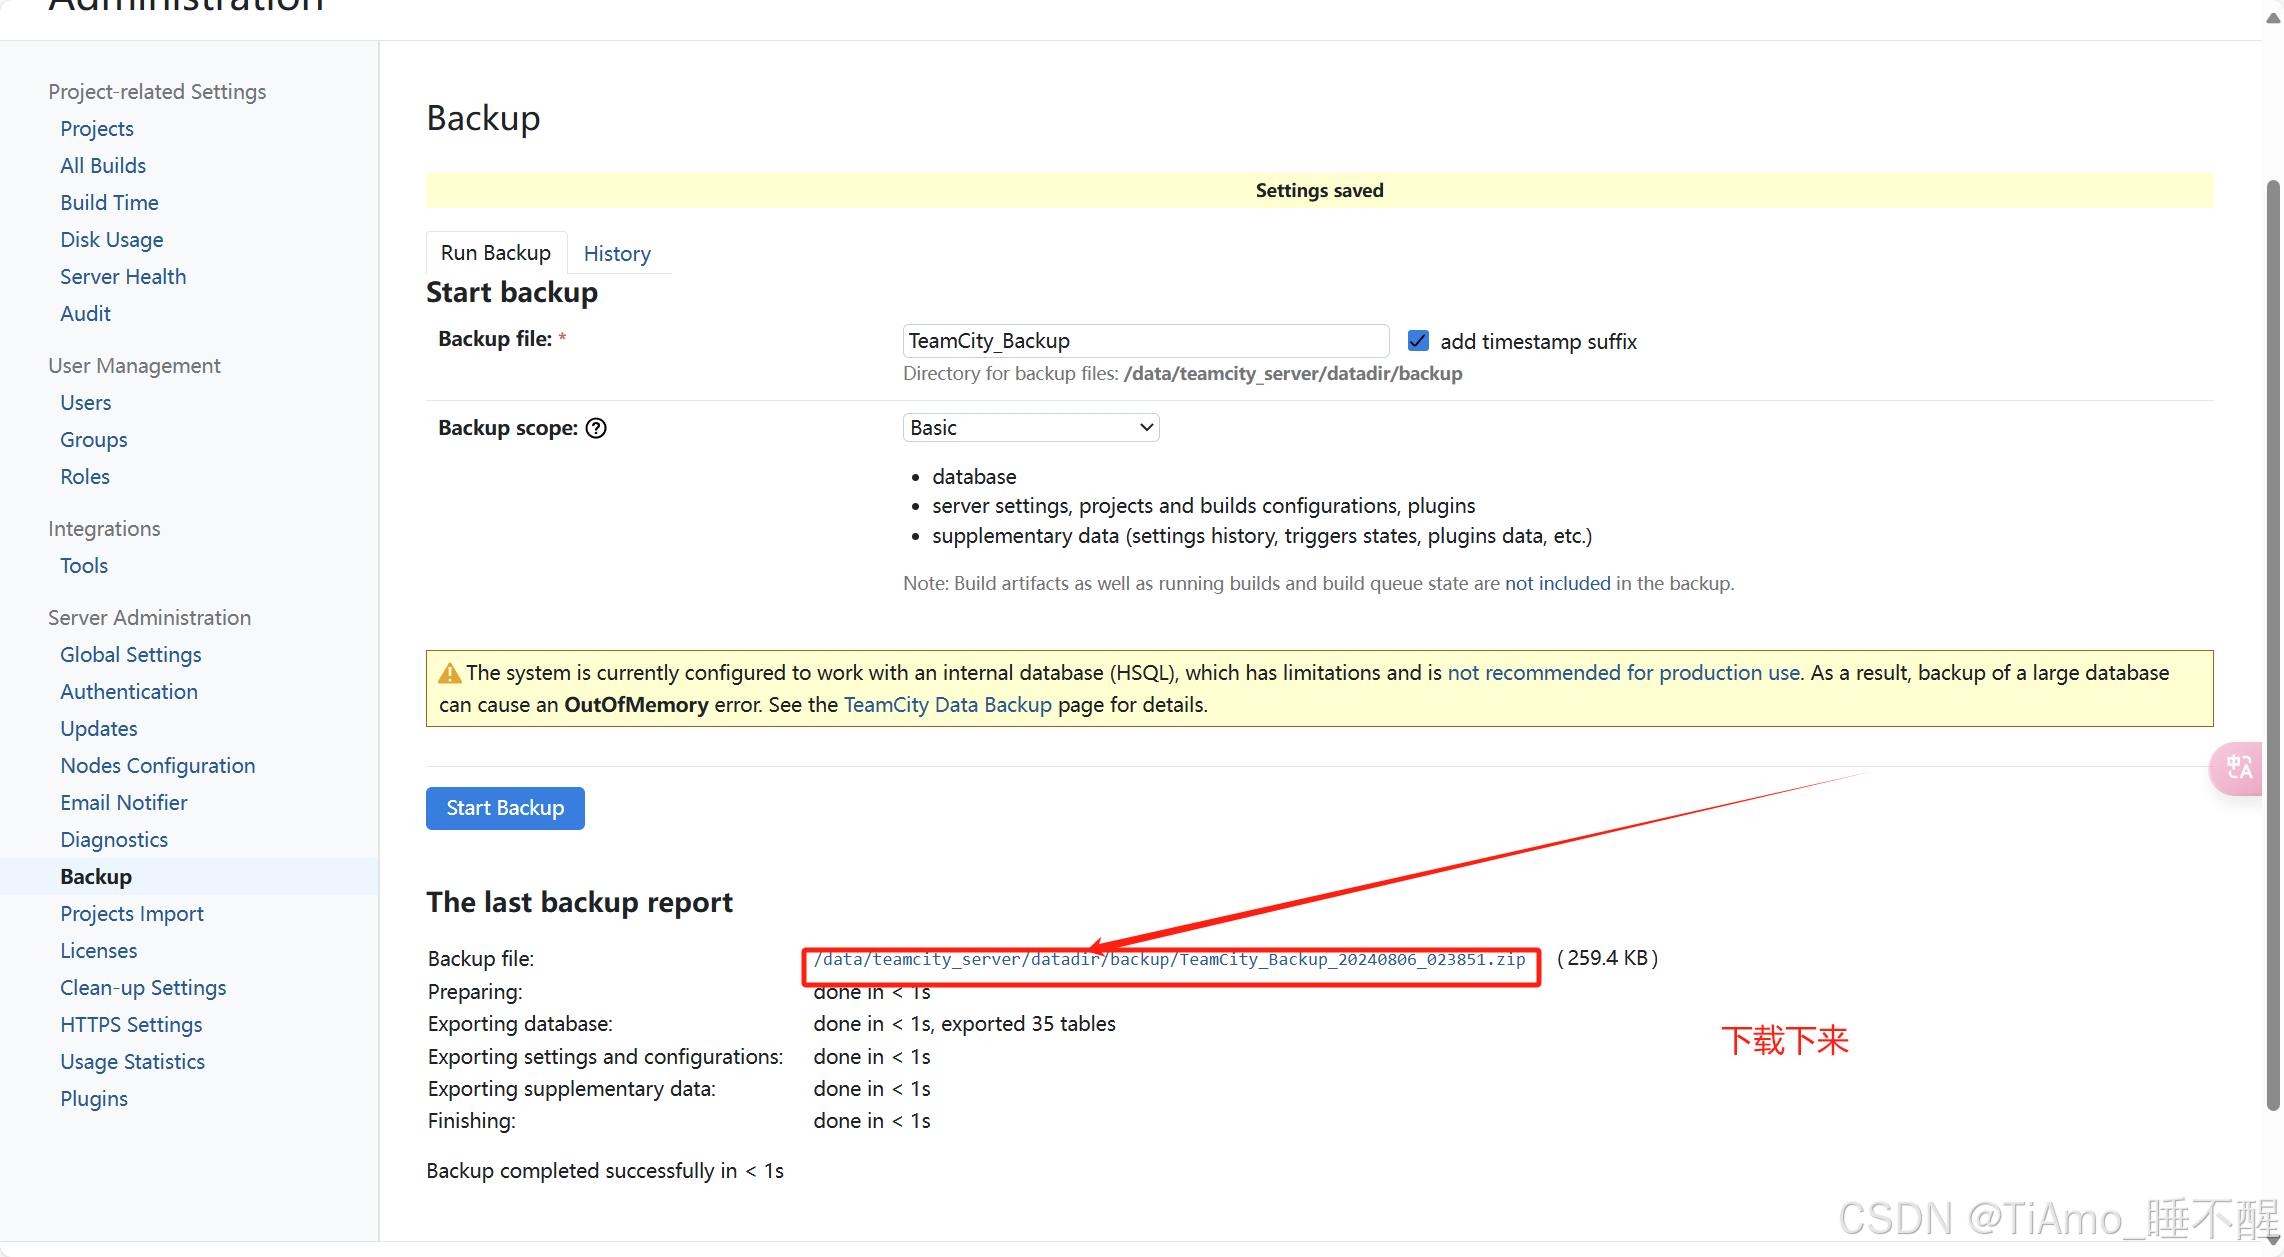Click the 'The last backup report' heading
Image resolution: width=2284 pixels, height=1257 pixels.
tap(580, 902)
